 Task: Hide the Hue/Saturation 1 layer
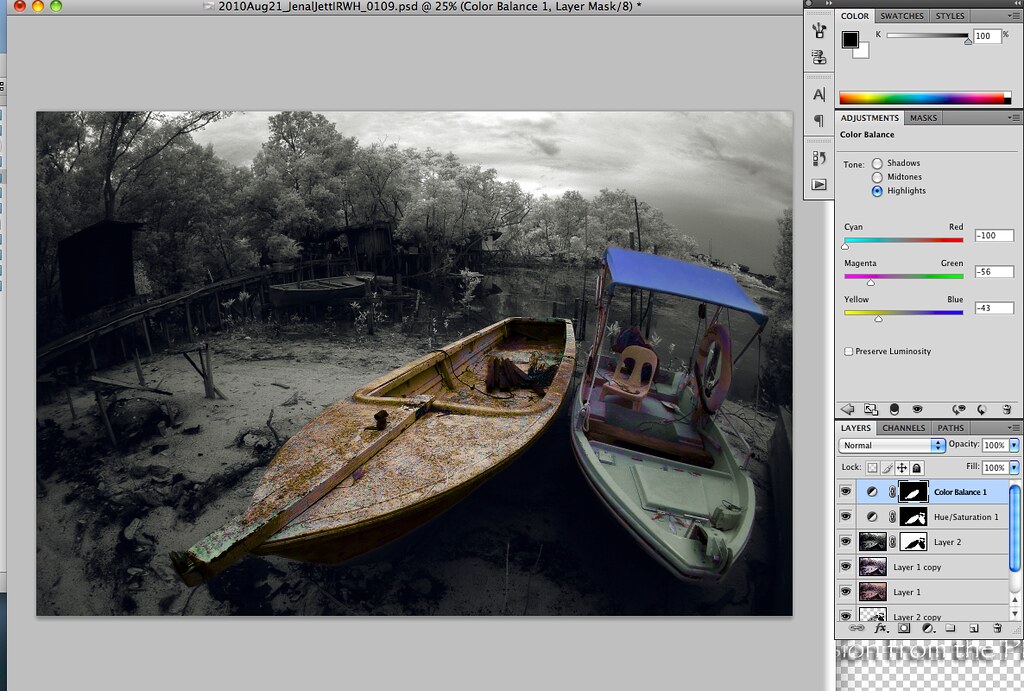click(x=846, y=516)
